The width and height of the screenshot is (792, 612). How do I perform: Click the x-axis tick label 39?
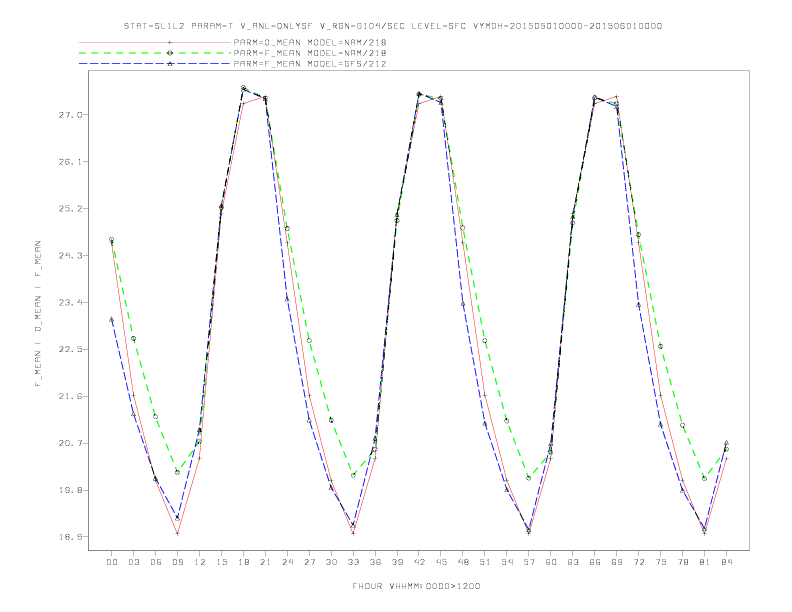(x=398, y=562)
